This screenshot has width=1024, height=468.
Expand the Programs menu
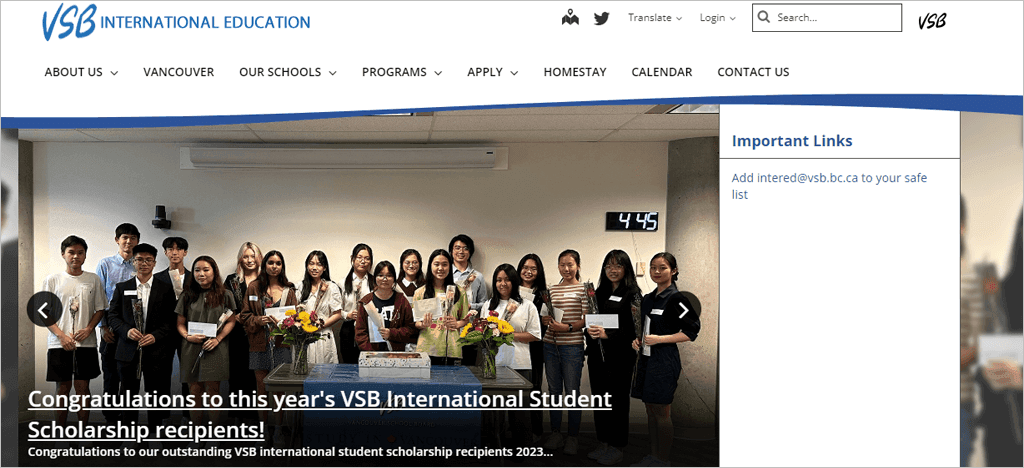click(402, 72)
